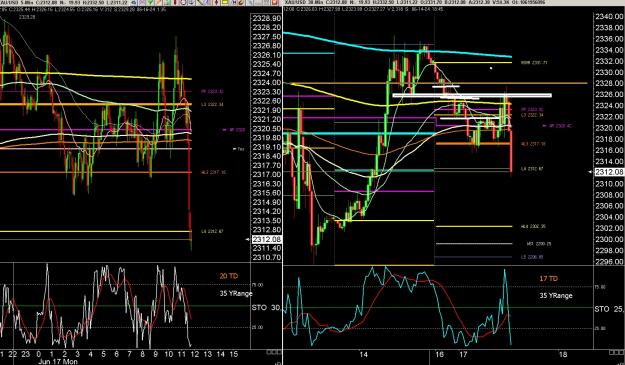Click the 2340.00 price axis label
625x365 pixels.
(x=609, y=17)
